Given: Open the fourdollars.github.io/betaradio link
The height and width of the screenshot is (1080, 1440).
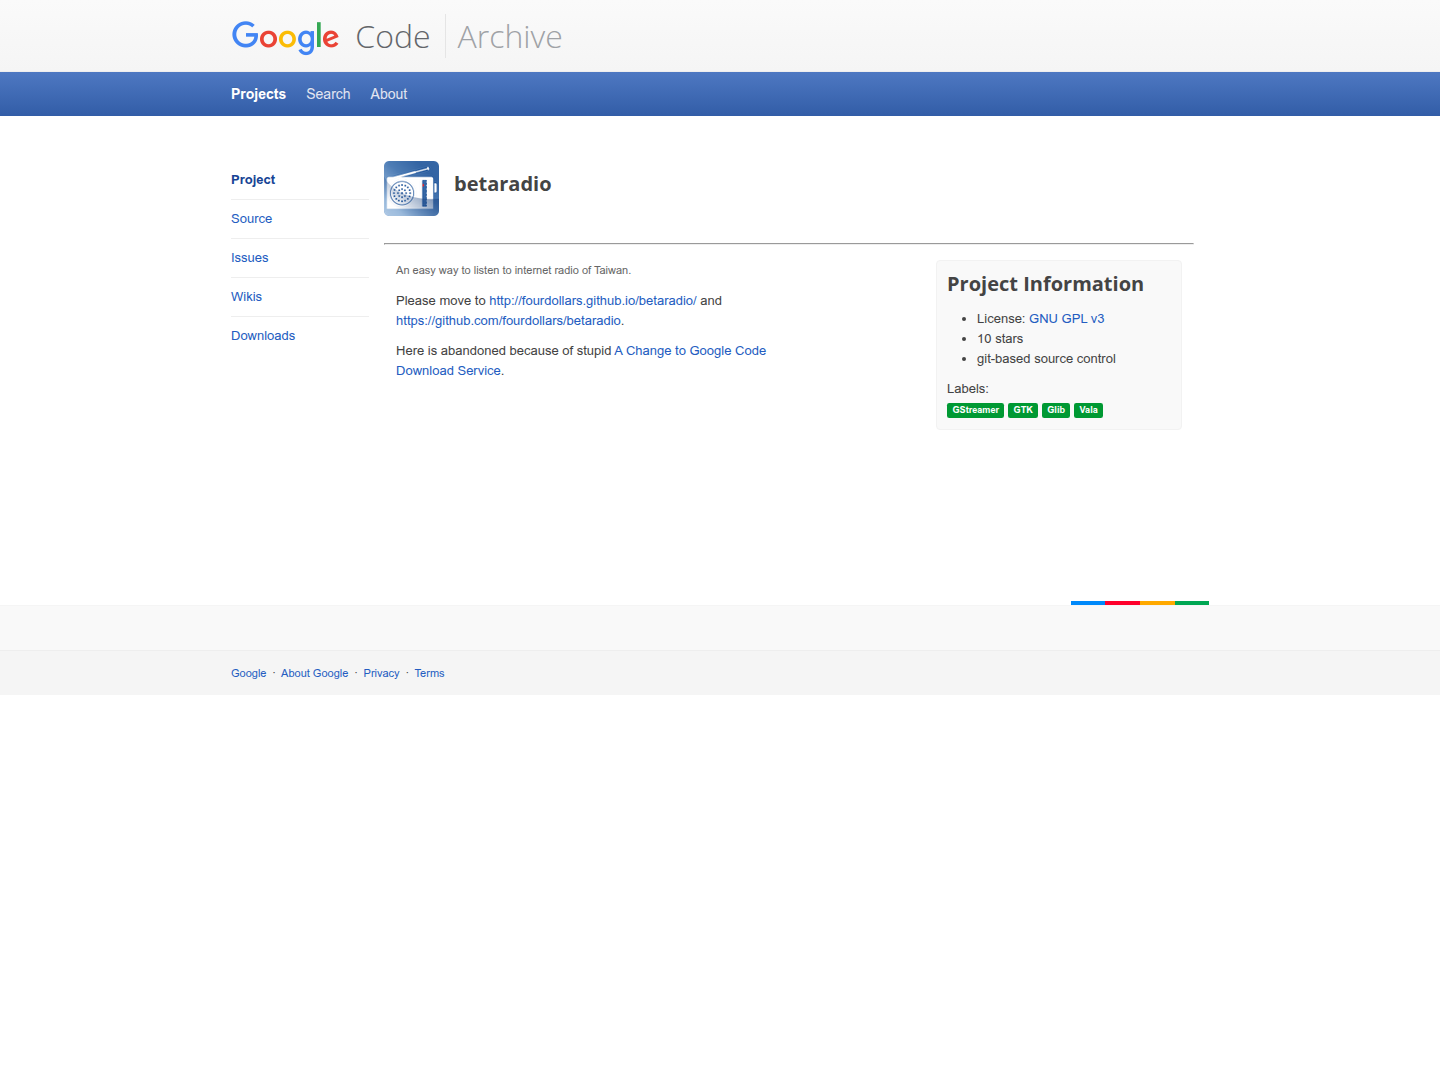Looking at the screenshot, I should [593, 301].
